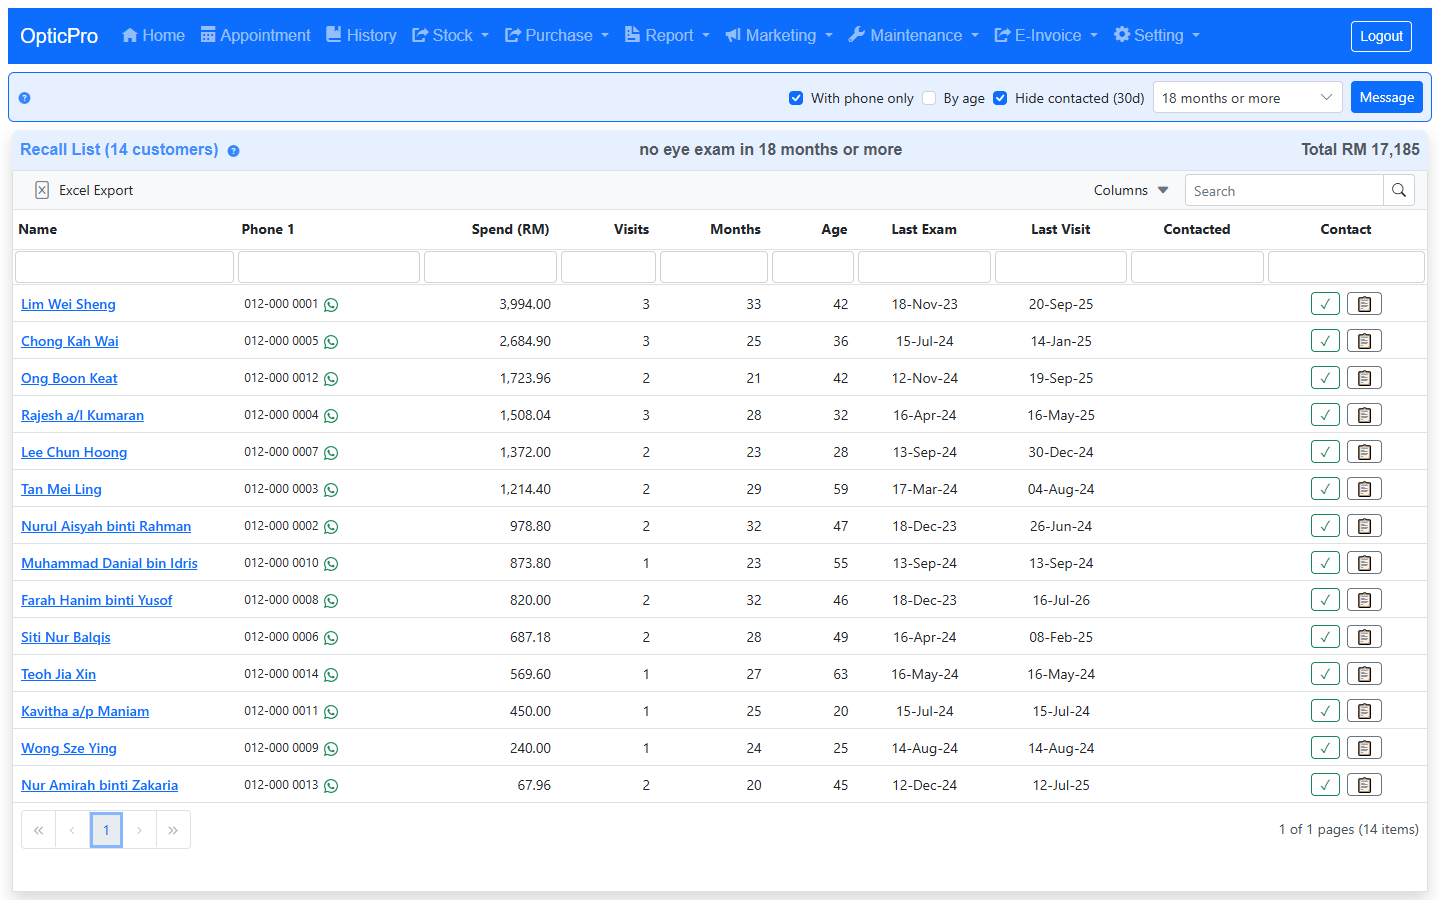Click WhatsApp icon for Siti Nur Balqis
This screenshot has height=900, width=1440.
pyautogui.click(x=331, y=638)
